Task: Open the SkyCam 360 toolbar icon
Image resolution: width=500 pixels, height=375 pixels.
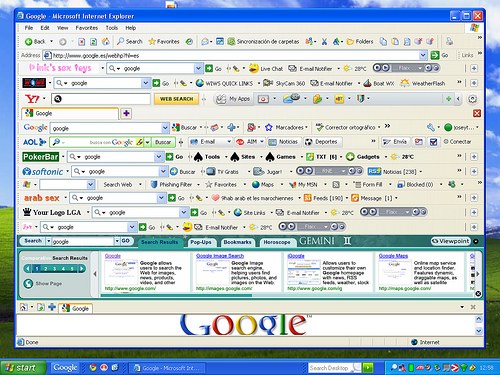Action: click(x=268, y=83)
